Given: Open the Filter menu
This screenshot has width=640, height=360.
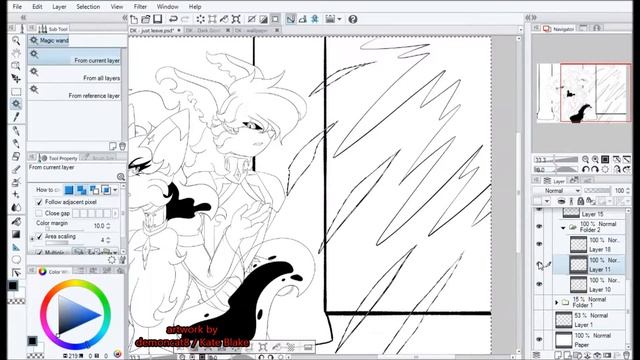Looking at the screenshot, I should 140,7.
